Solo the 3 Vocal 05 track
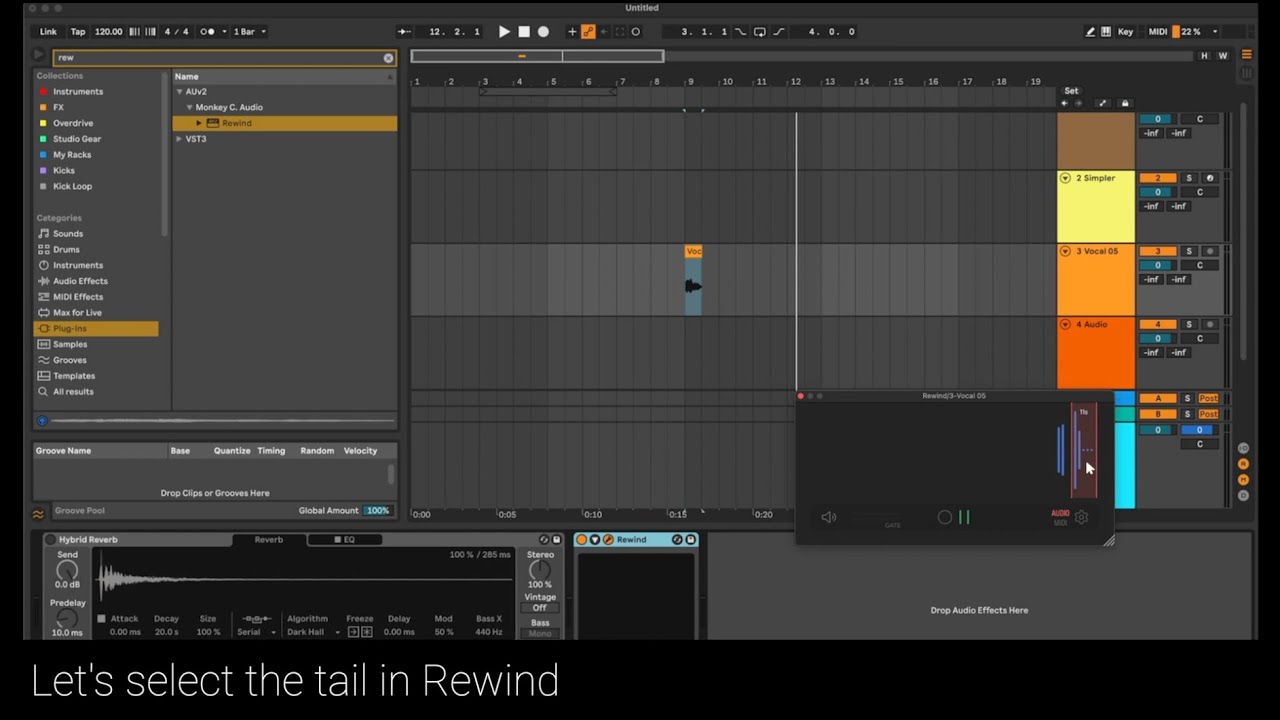The height and width of the screenshot is (720, 1280). click(1189, 251)
